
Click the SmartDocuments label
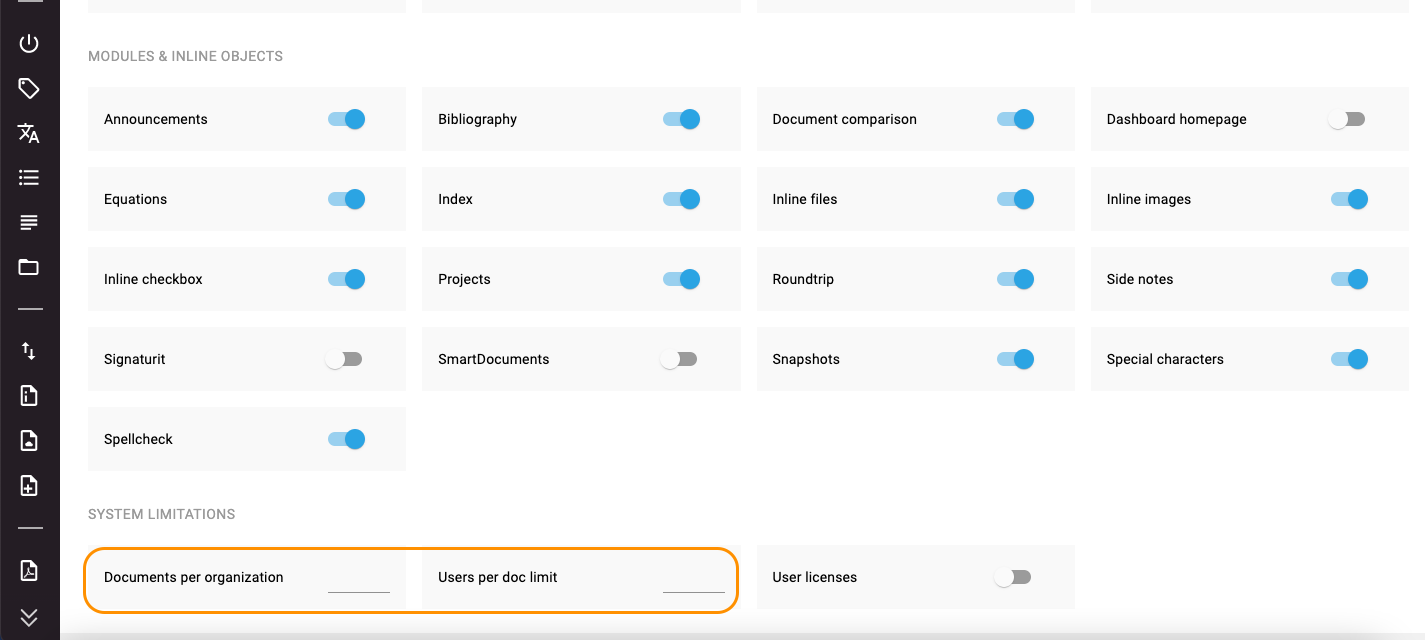tap(494, 359)
